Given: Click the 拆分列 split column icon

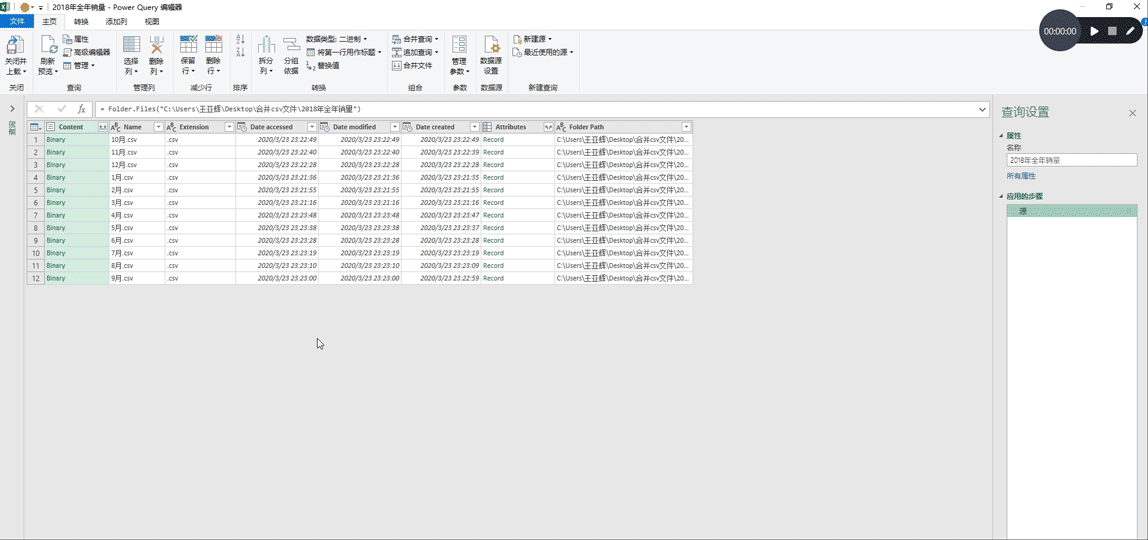Looking at the screenshot, I should [266, 45].
